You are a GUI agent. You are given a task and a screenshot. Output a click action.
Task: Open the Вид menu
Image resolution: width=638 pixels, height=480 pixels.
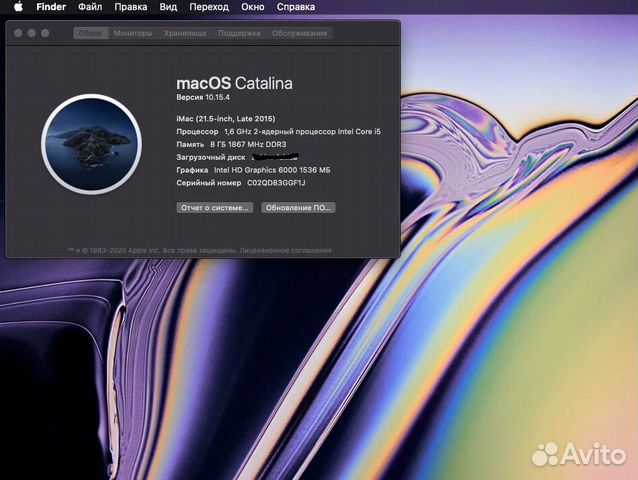click(168, 7)
